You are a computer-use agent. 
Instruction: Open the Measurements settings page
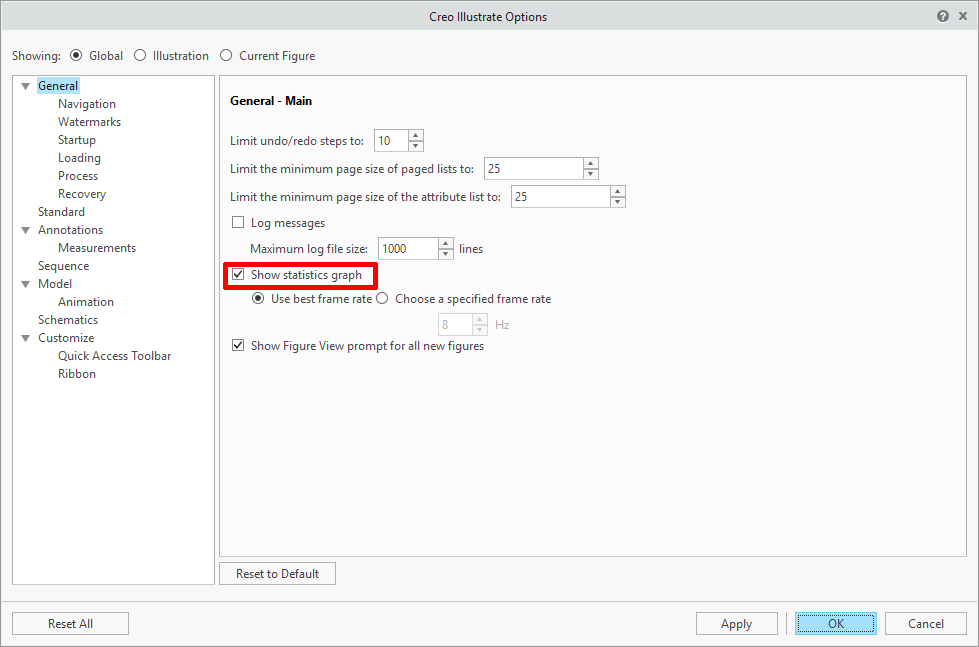[97, 248]
